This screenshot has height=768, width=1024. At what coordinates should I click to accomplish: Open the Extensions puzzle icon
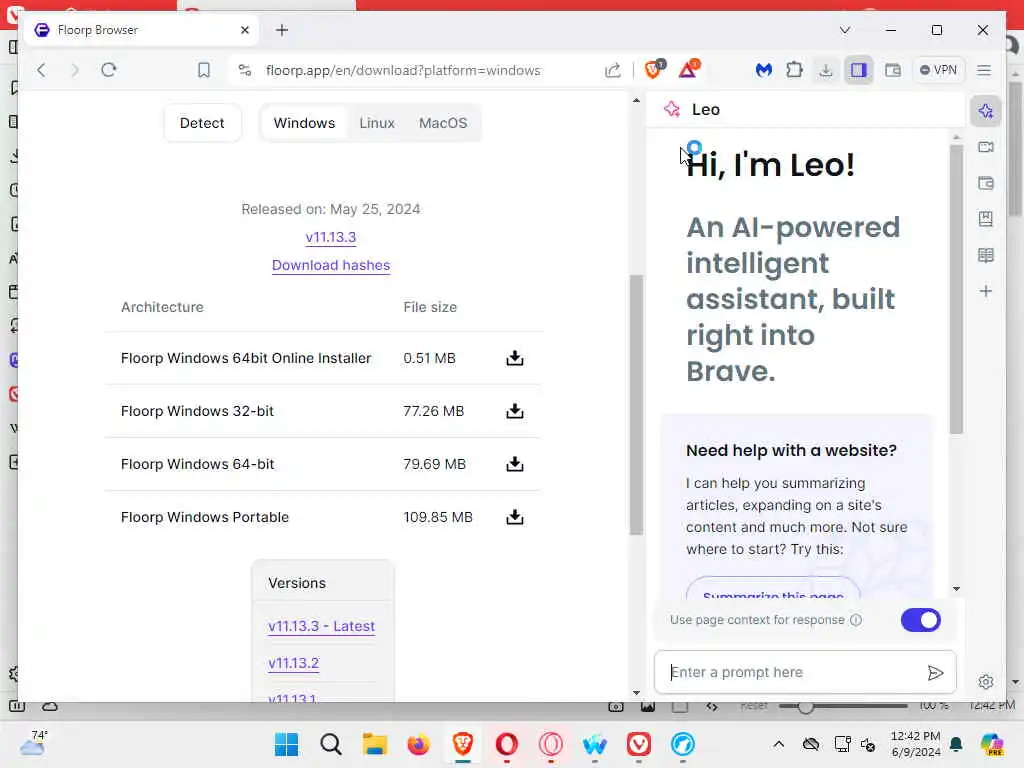pos(794,70)
